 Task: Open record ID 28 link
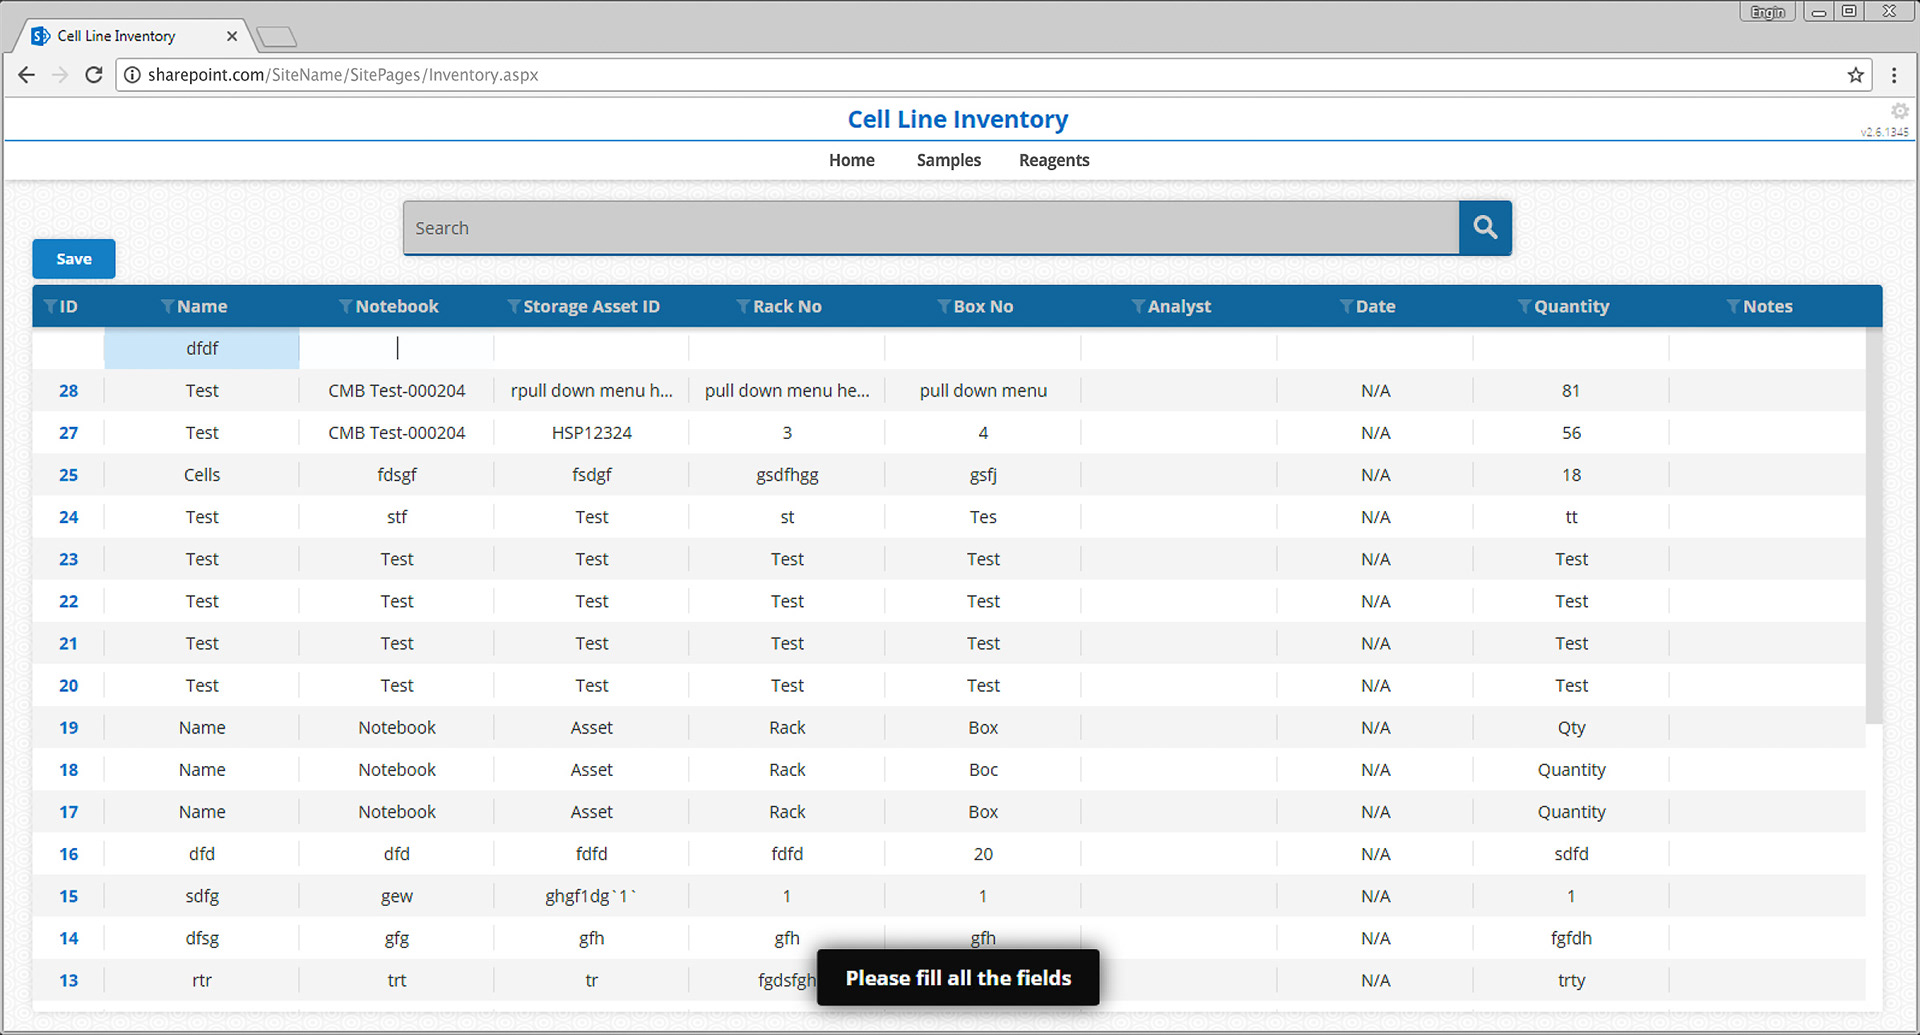[x=68, y=391]
